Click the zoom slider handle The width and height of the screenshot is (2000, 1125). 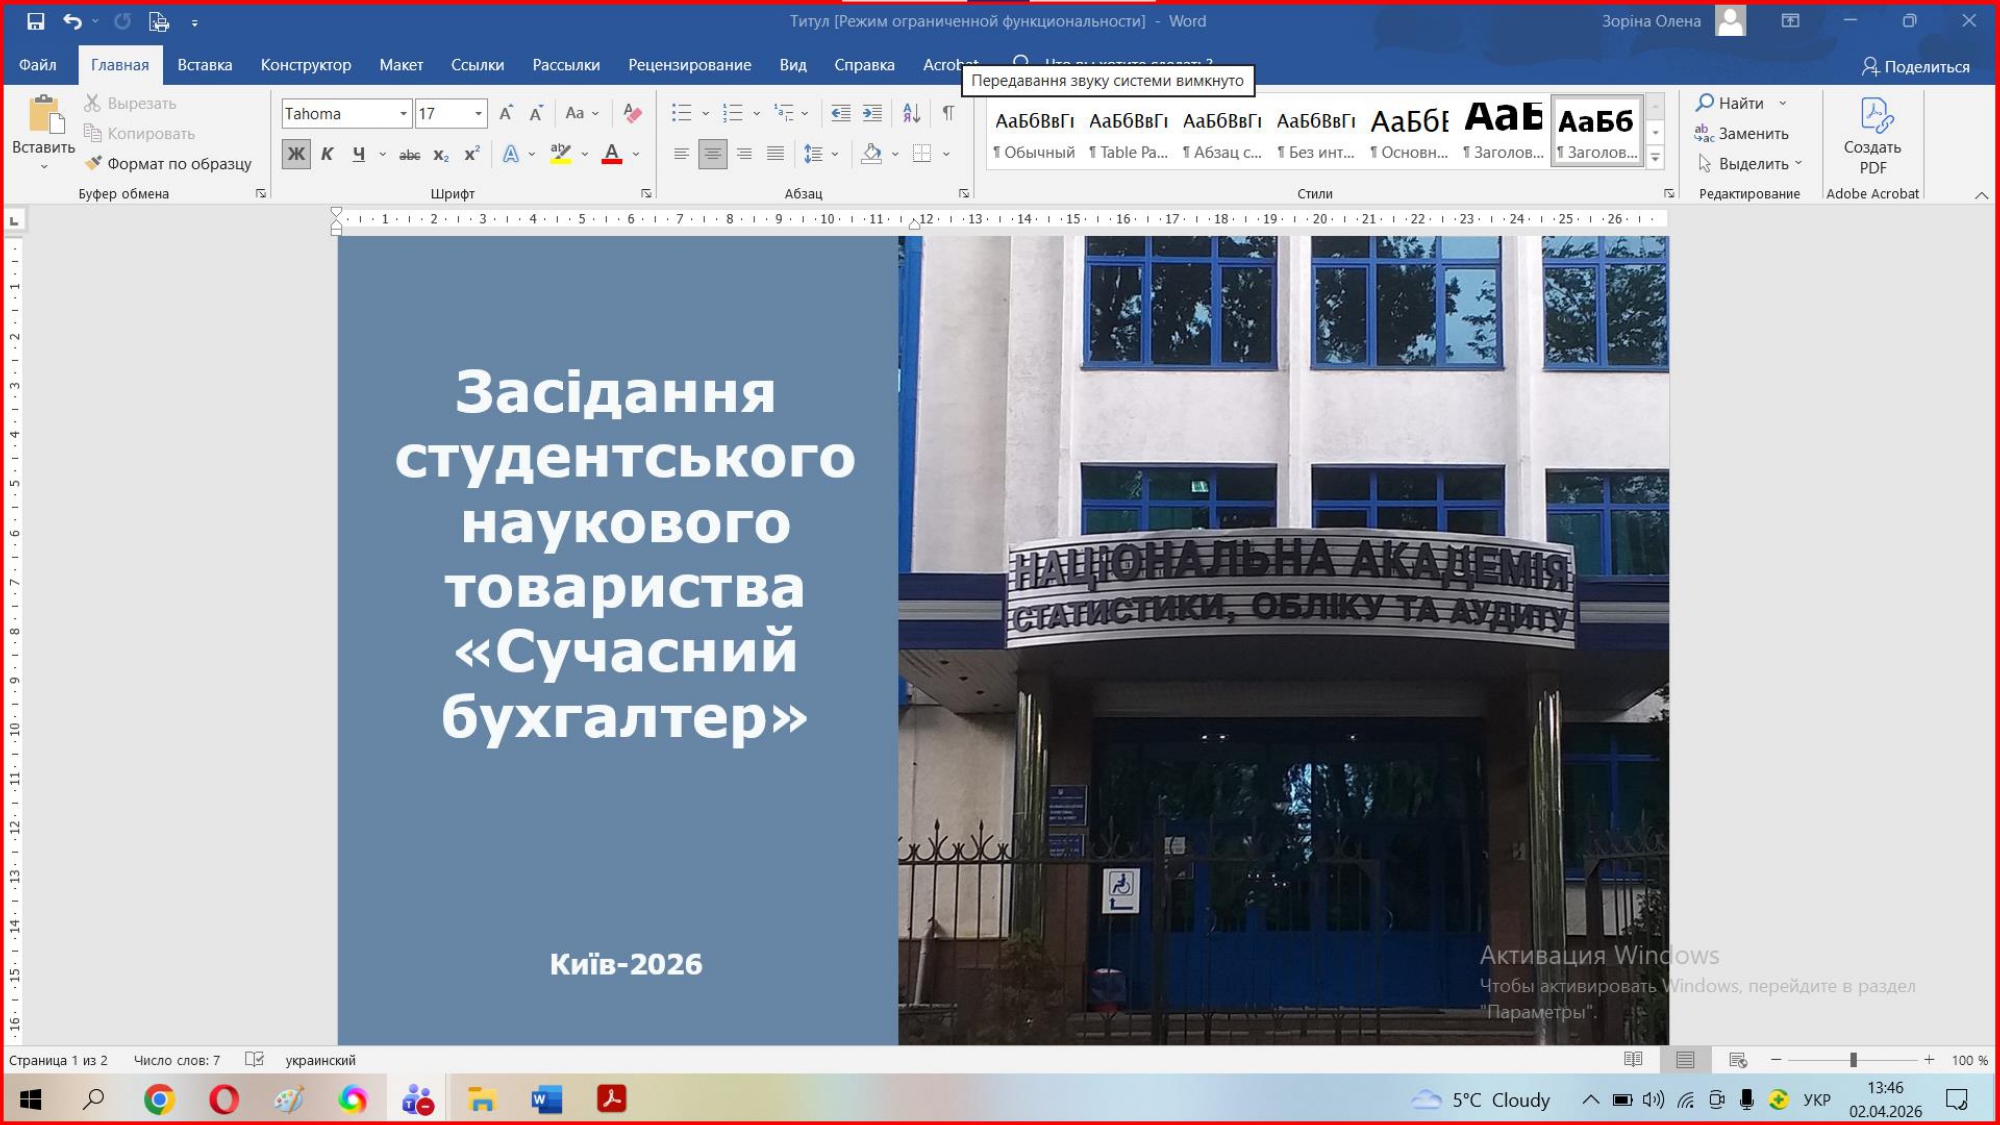1853,1060
